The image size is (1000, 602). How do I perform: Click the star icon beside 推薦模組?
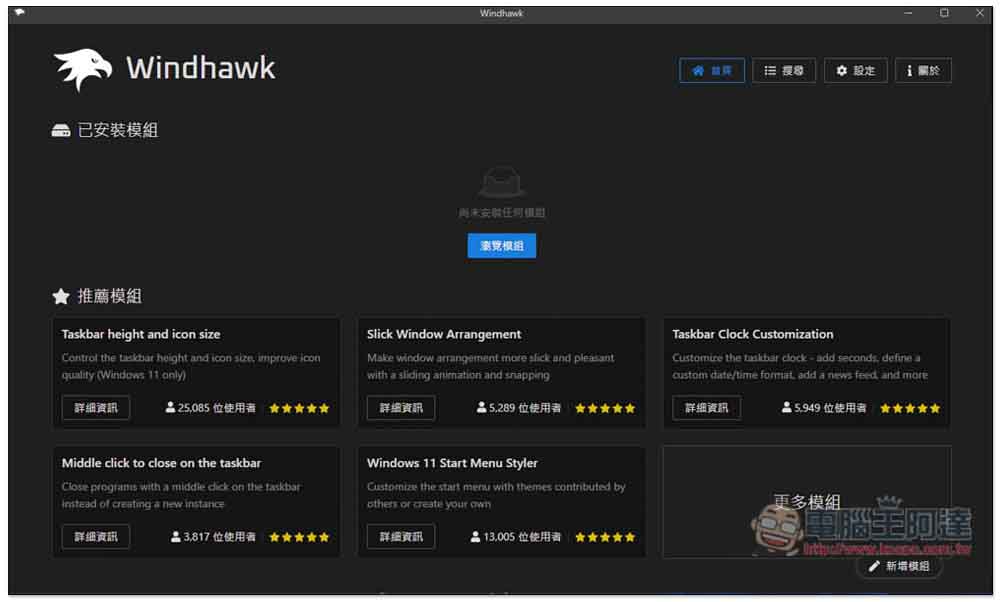pyautogui.click(x=61, y=297)
